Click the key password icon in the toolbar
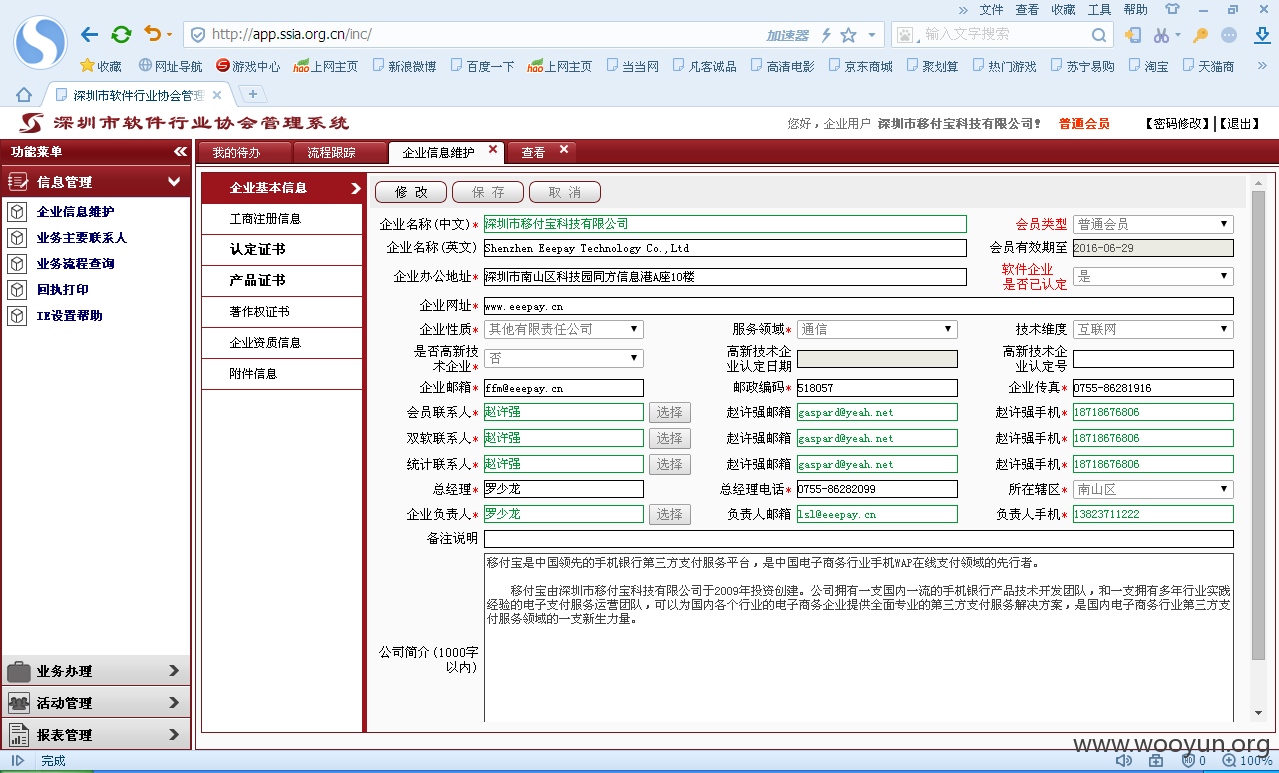Screen dimensions: 1279x773 [1201, 35]
